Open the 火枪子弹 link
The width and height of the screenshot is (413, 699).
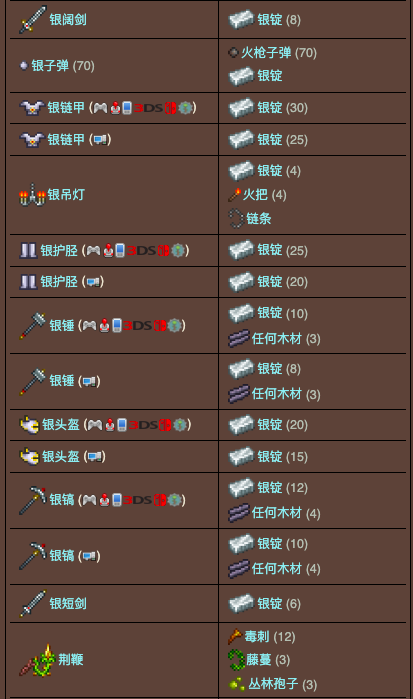click(x=266, y=53)
